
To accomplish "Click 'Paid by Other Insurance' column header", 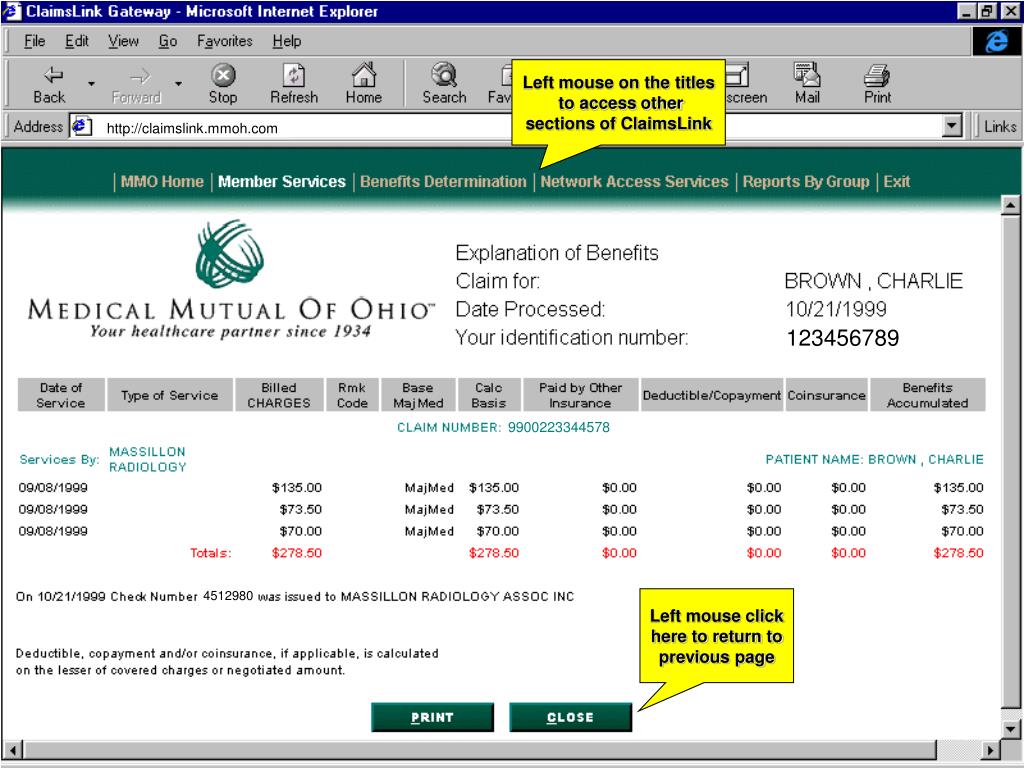I will tap(580, 394).
